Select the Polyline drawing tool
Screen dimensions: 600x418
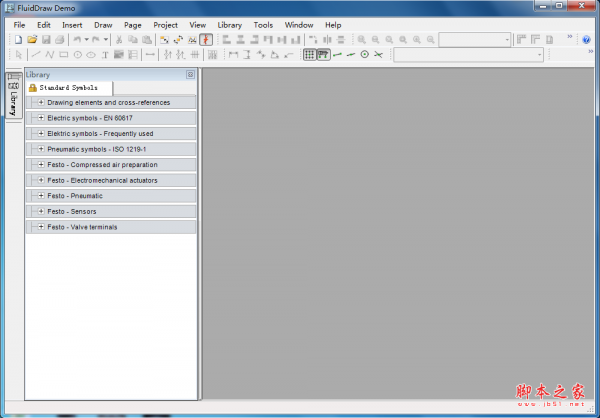point(50,55)
